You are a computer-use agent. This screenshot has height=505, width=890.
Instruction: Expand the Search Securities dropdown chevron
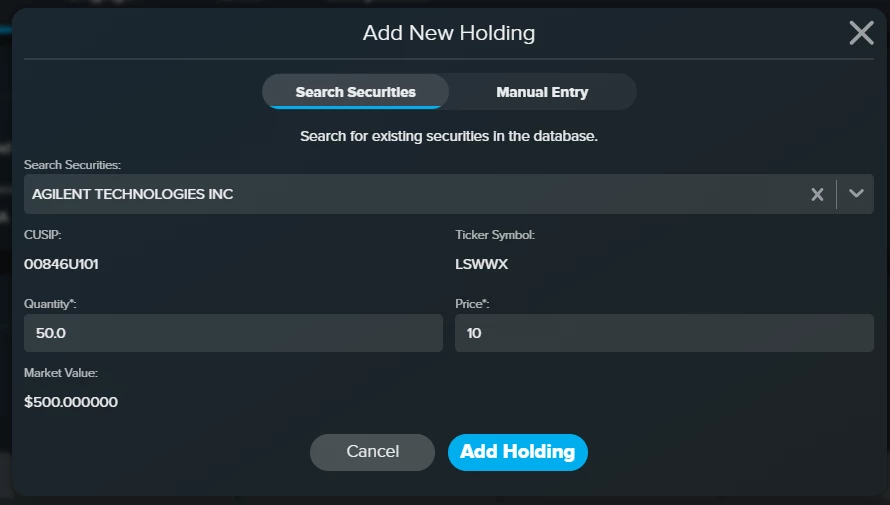(856, 194)
